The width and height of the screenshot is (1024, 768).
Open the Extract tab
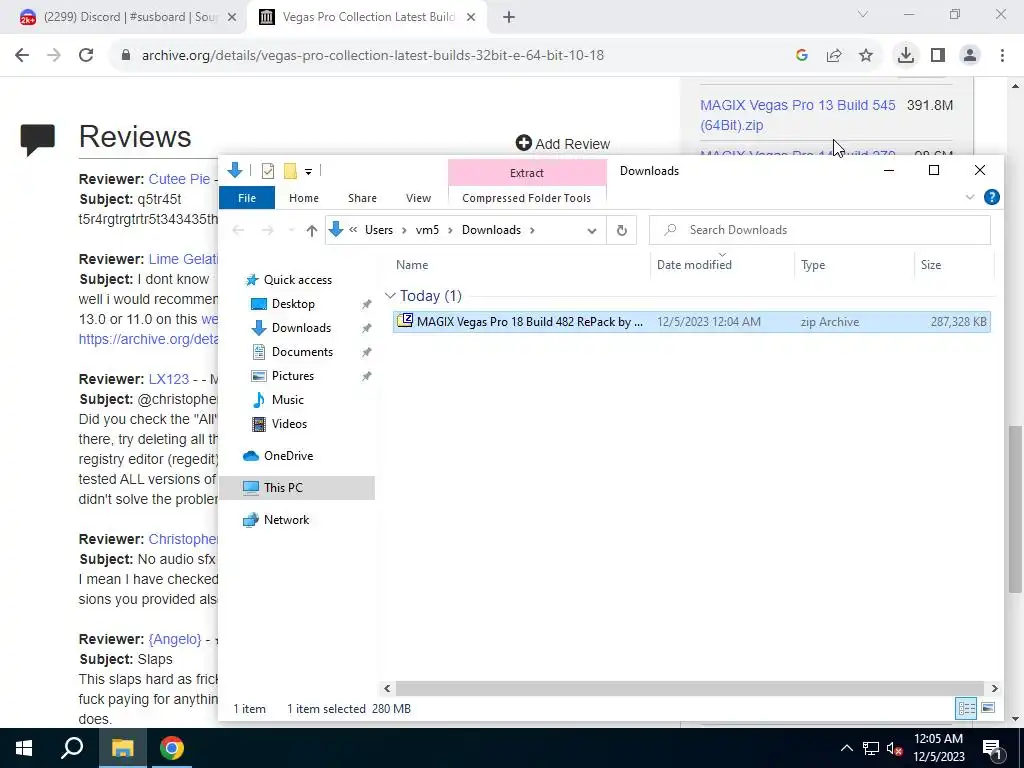tap(527, 173)
